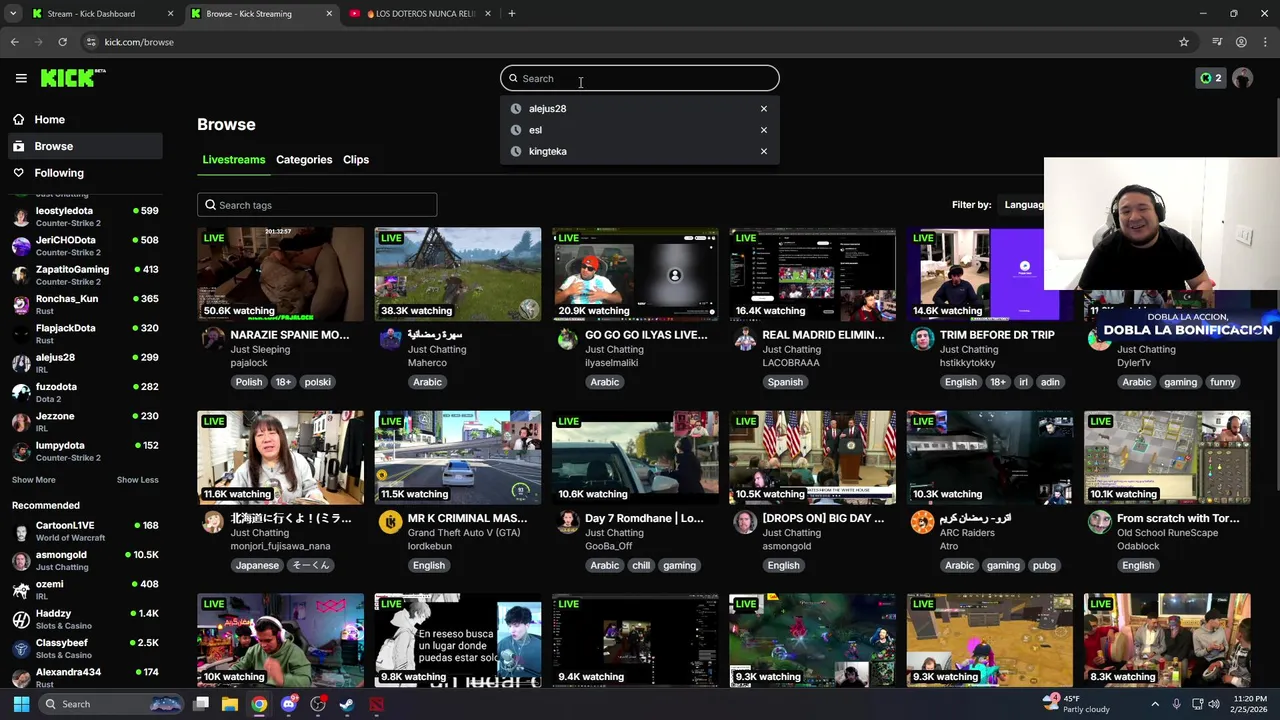Open GO GO GO ILYAS LIVE thumbnail
Screen dimensions: 1280x720
635,274
